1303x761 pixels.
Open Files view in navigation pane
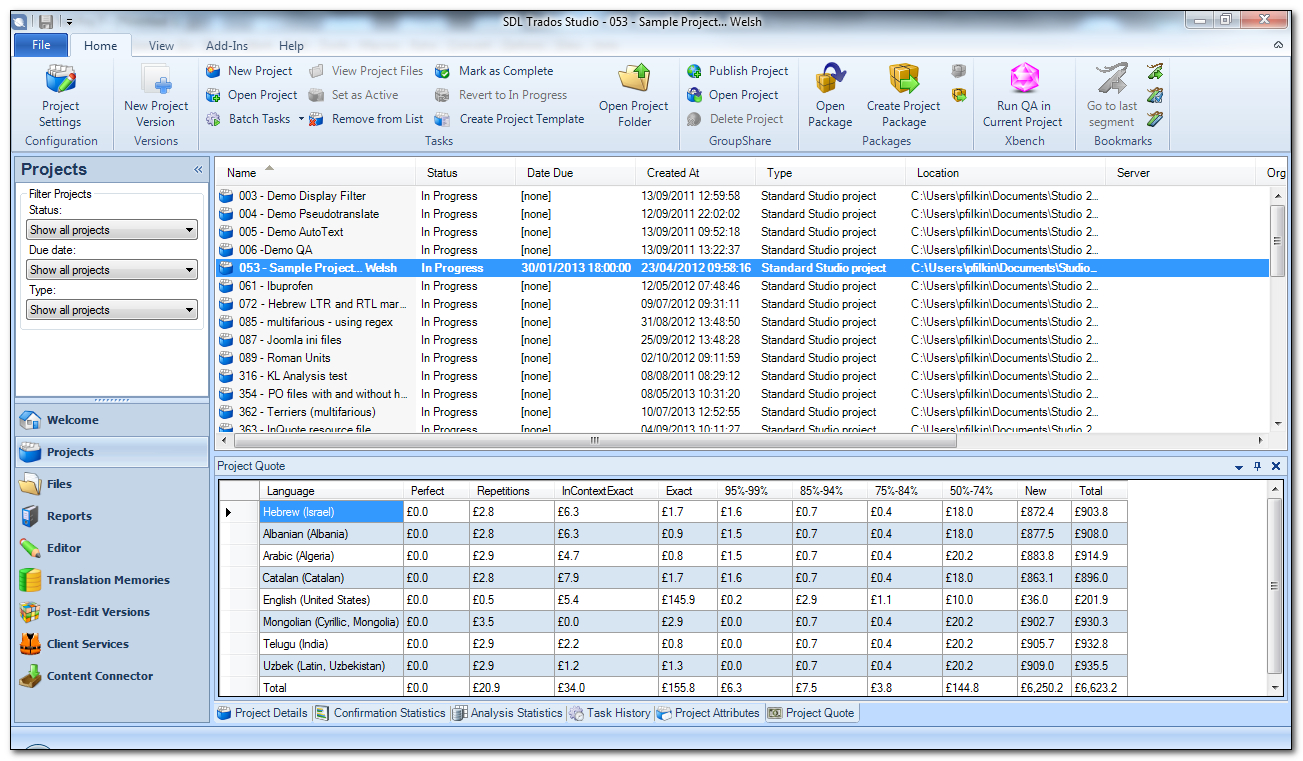(x=112, y=484)
